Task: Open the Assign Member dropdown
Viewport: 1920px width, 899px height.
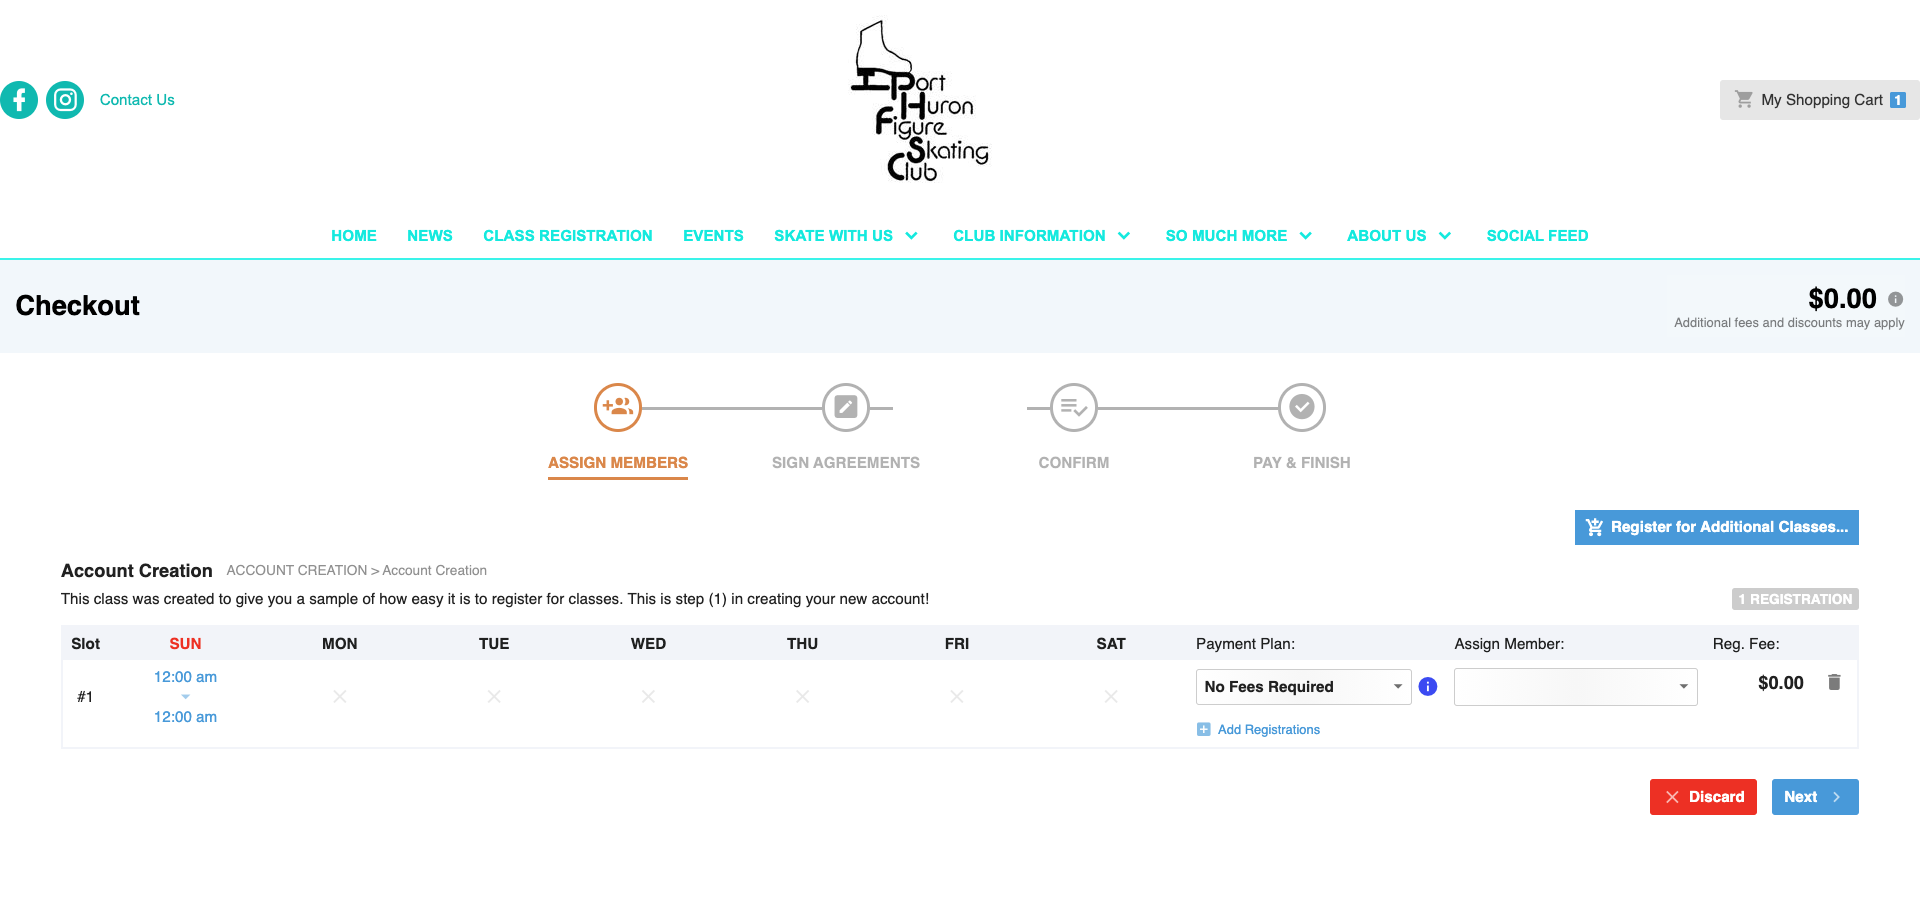Action: coord(1574,687)
